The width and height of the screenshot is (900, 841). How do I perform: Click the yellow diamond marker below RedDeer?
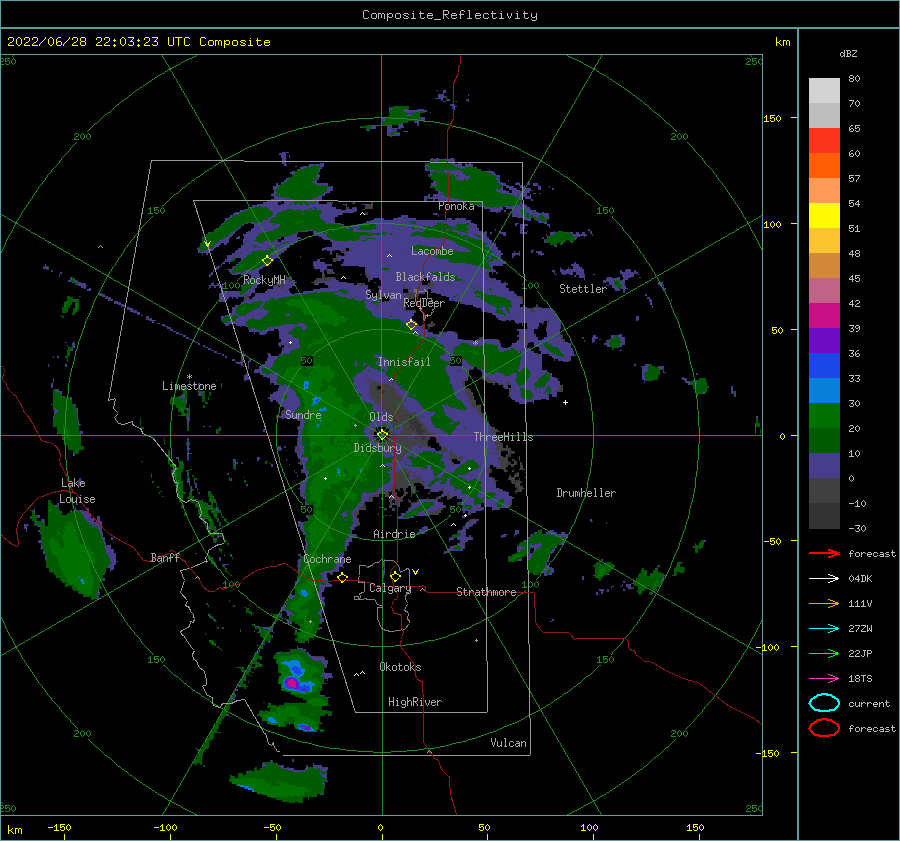pos(412,325)
